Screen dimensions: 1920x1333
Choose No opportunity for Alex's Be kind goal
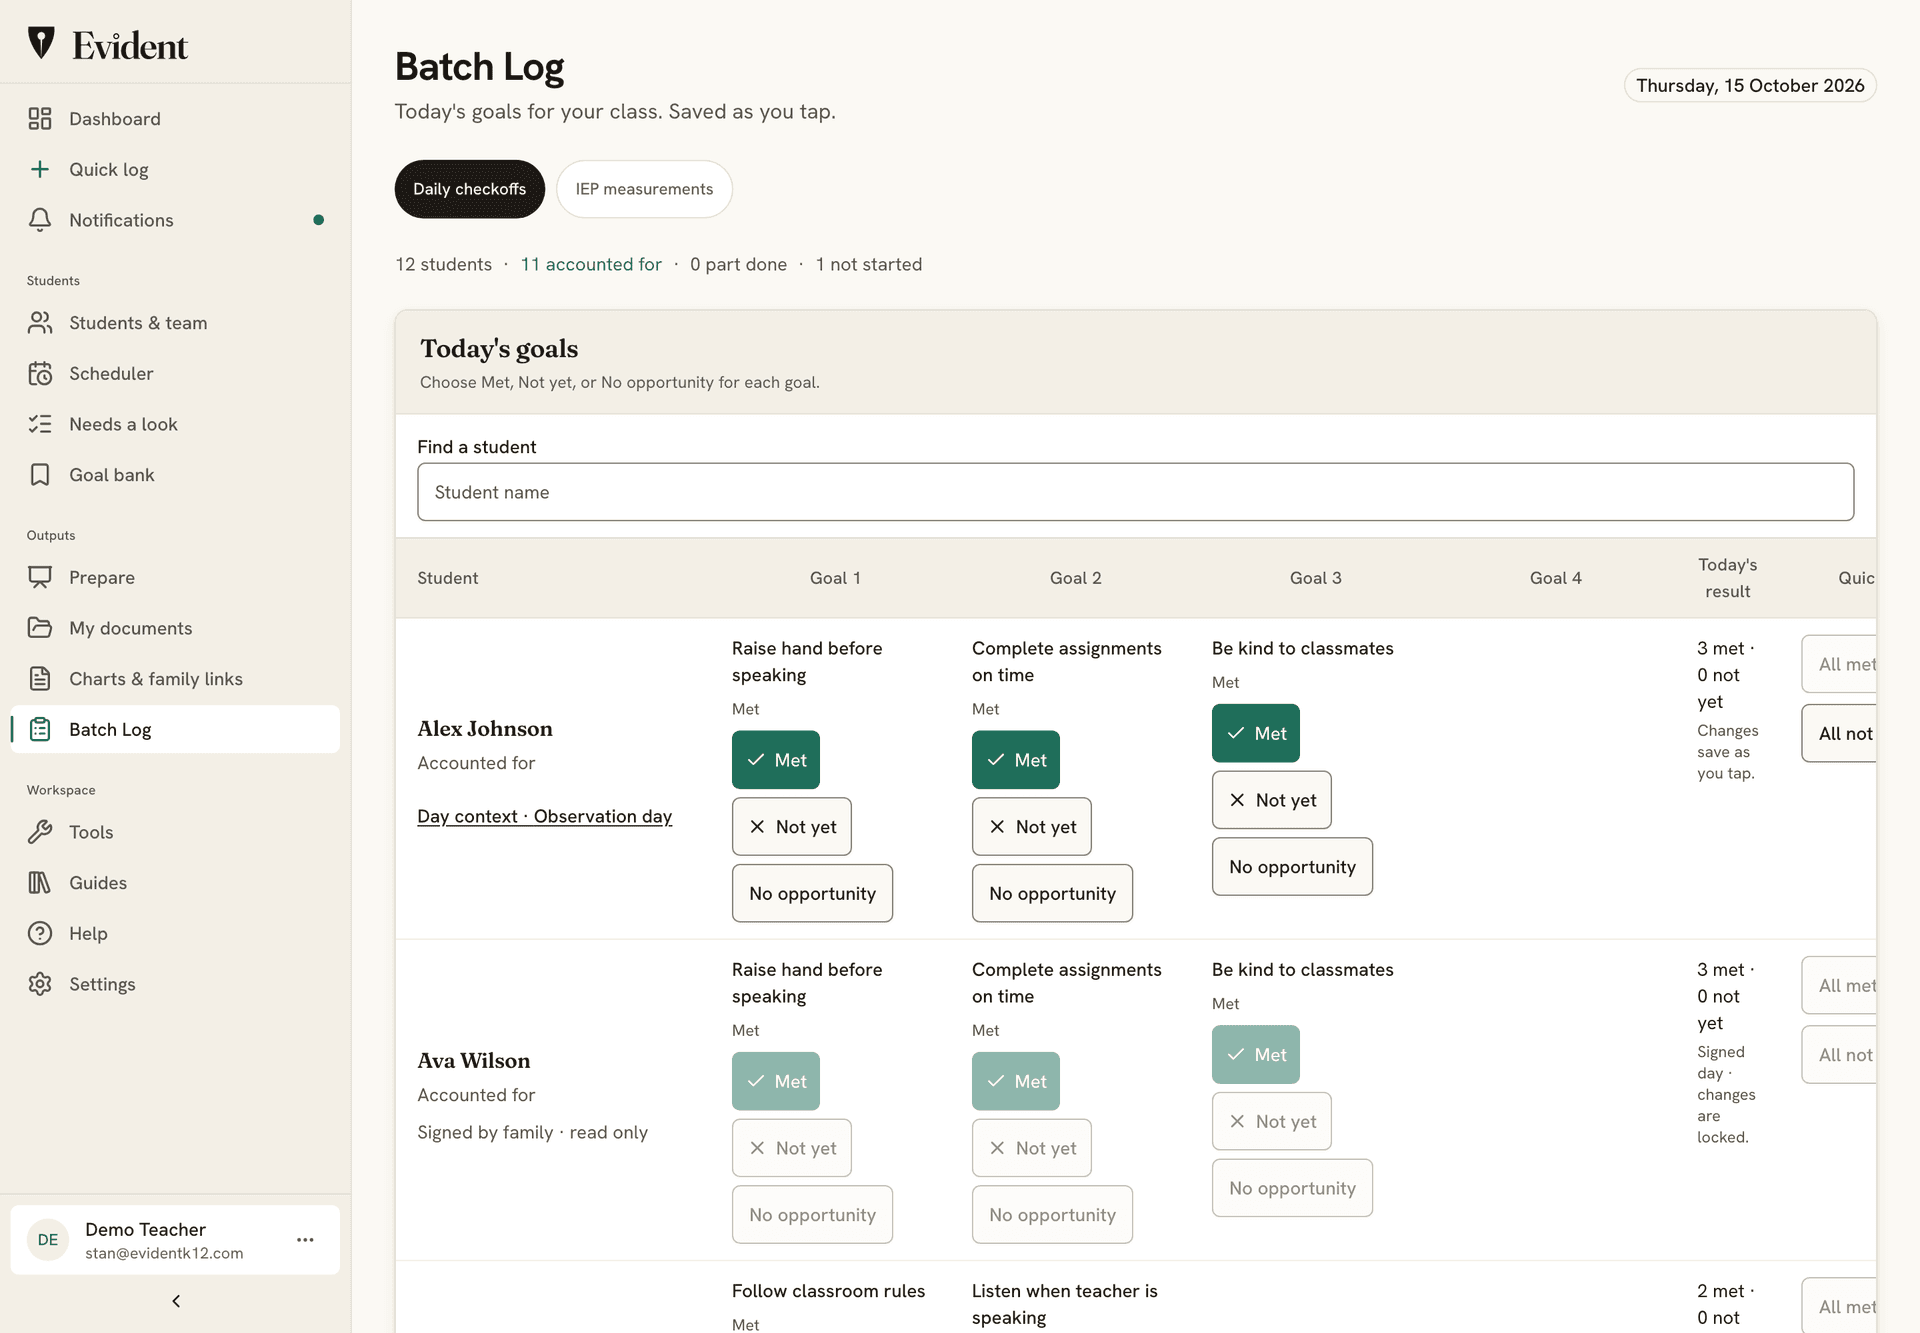tap(1292, 867)
